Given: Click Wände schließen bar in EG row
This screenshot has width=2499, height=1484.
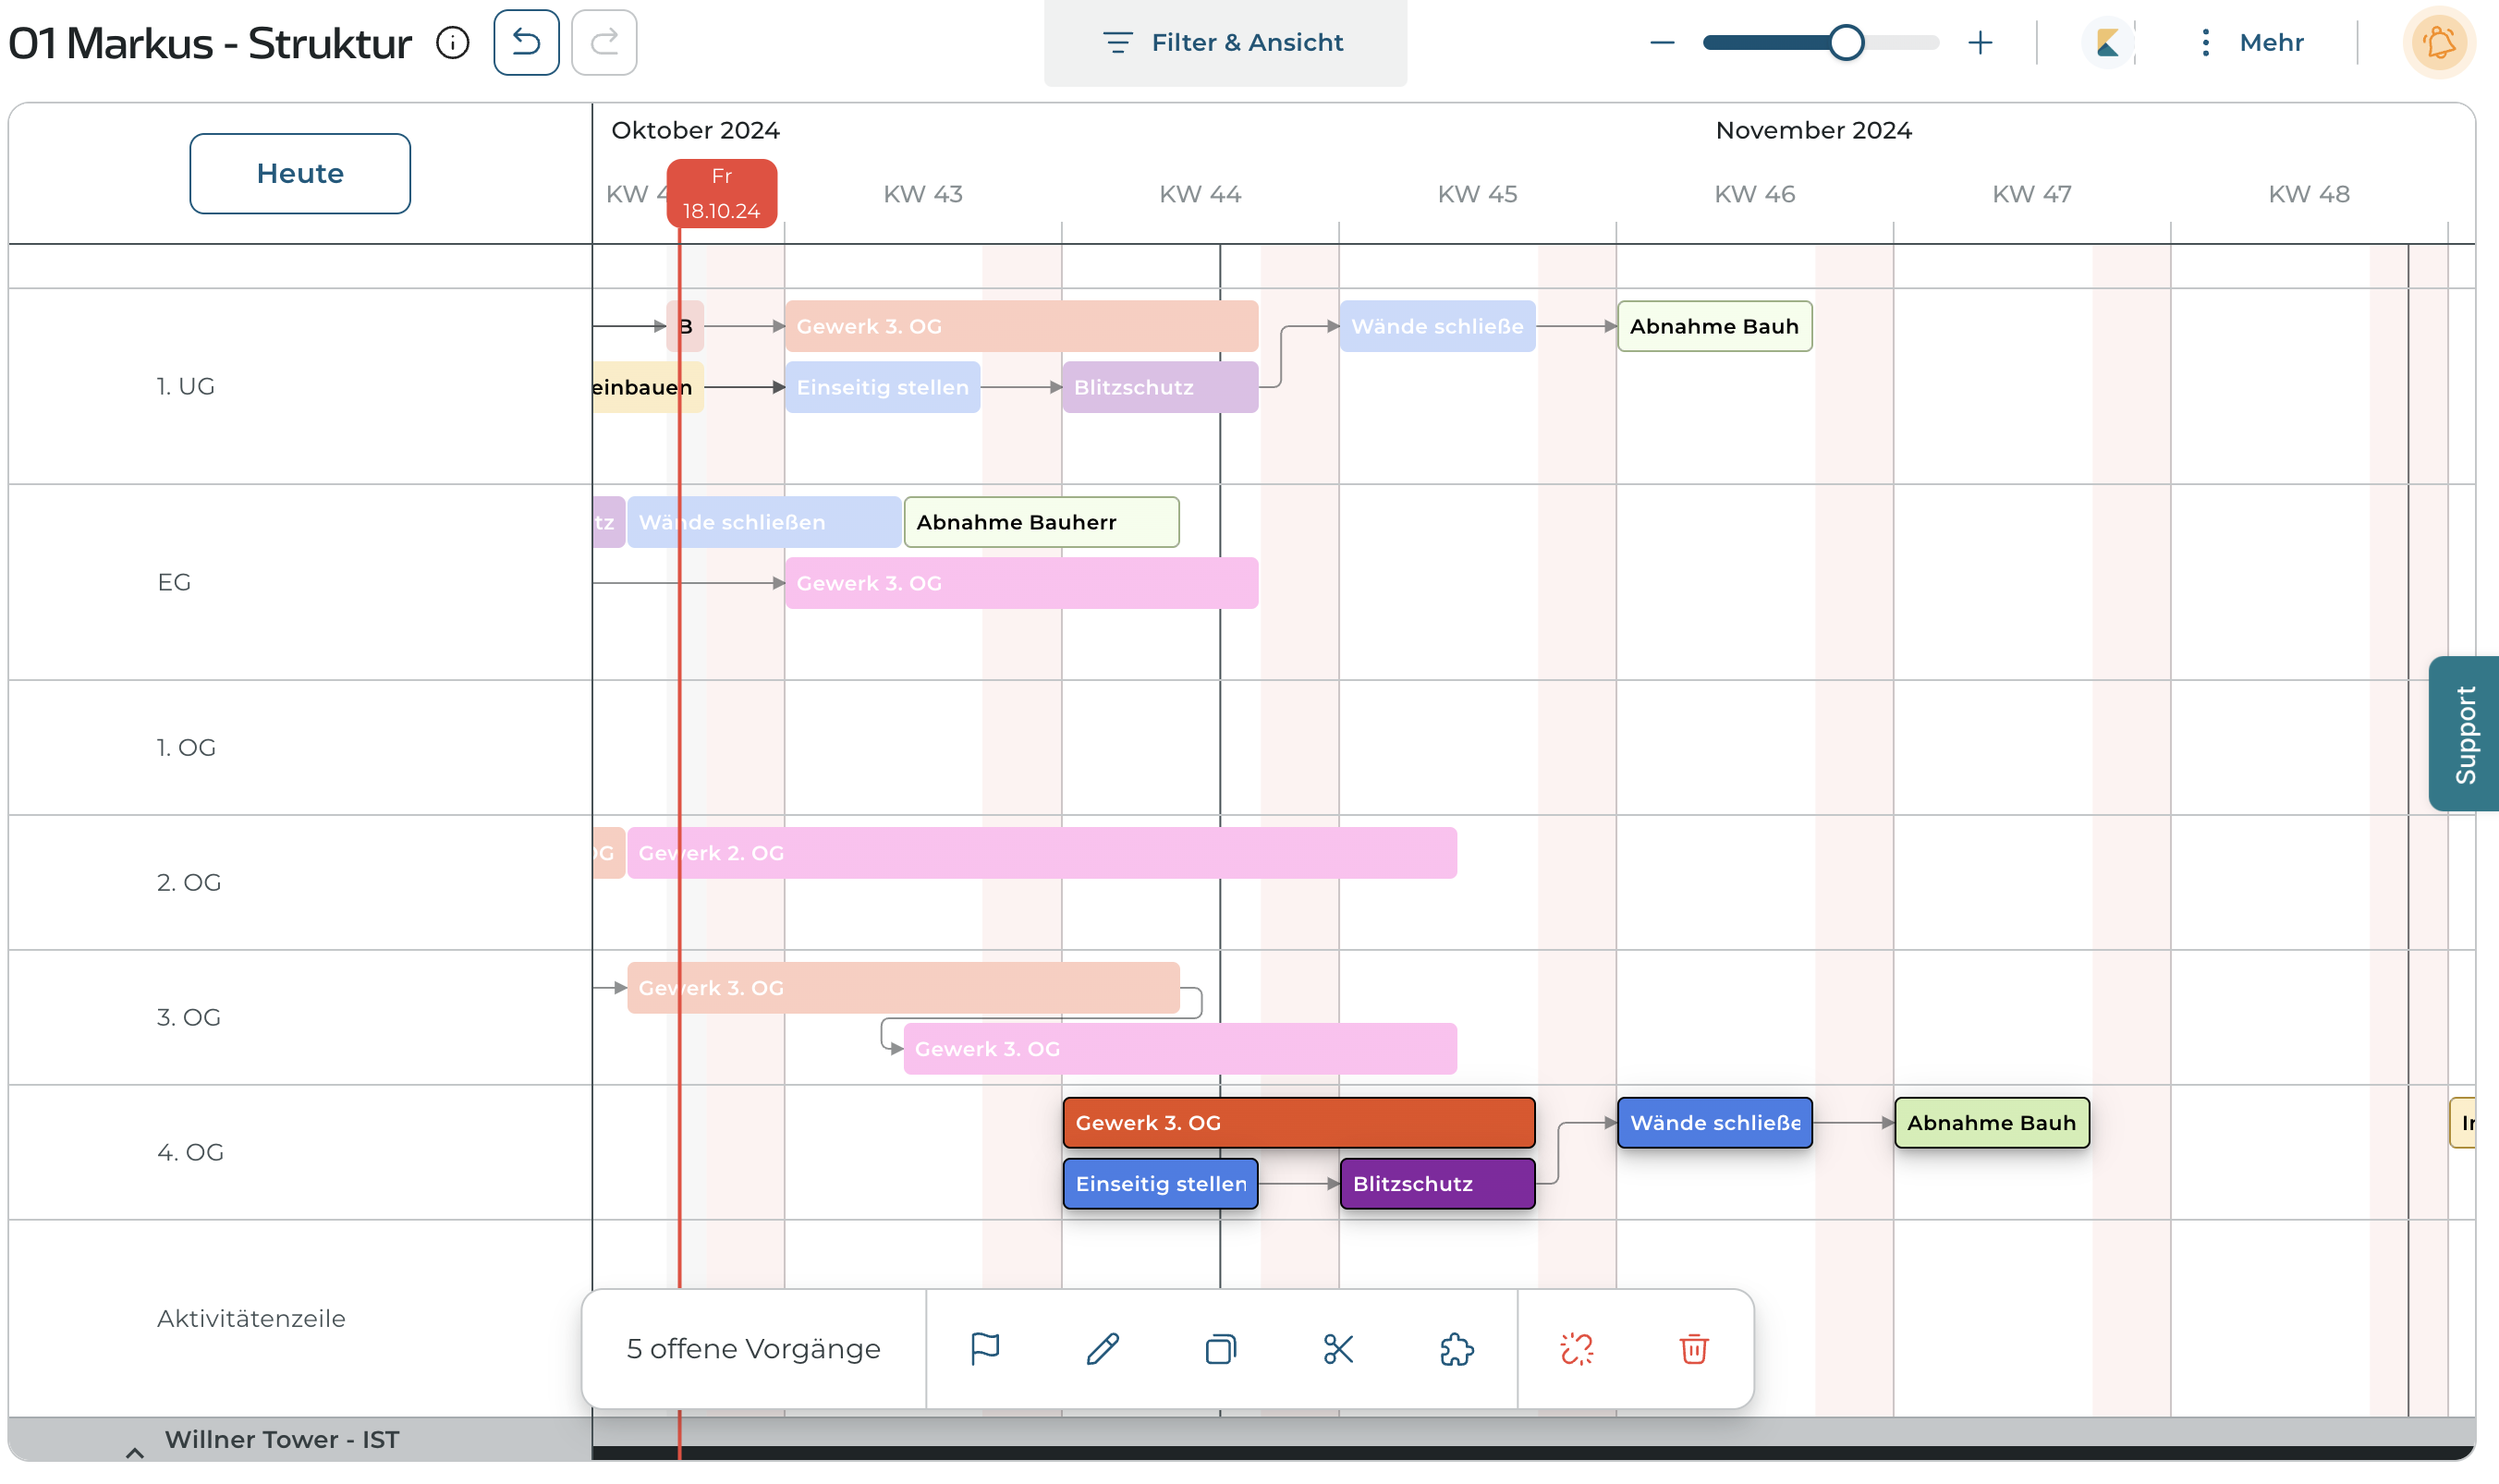Looking at the screenshot, I should tap(764, 522).
